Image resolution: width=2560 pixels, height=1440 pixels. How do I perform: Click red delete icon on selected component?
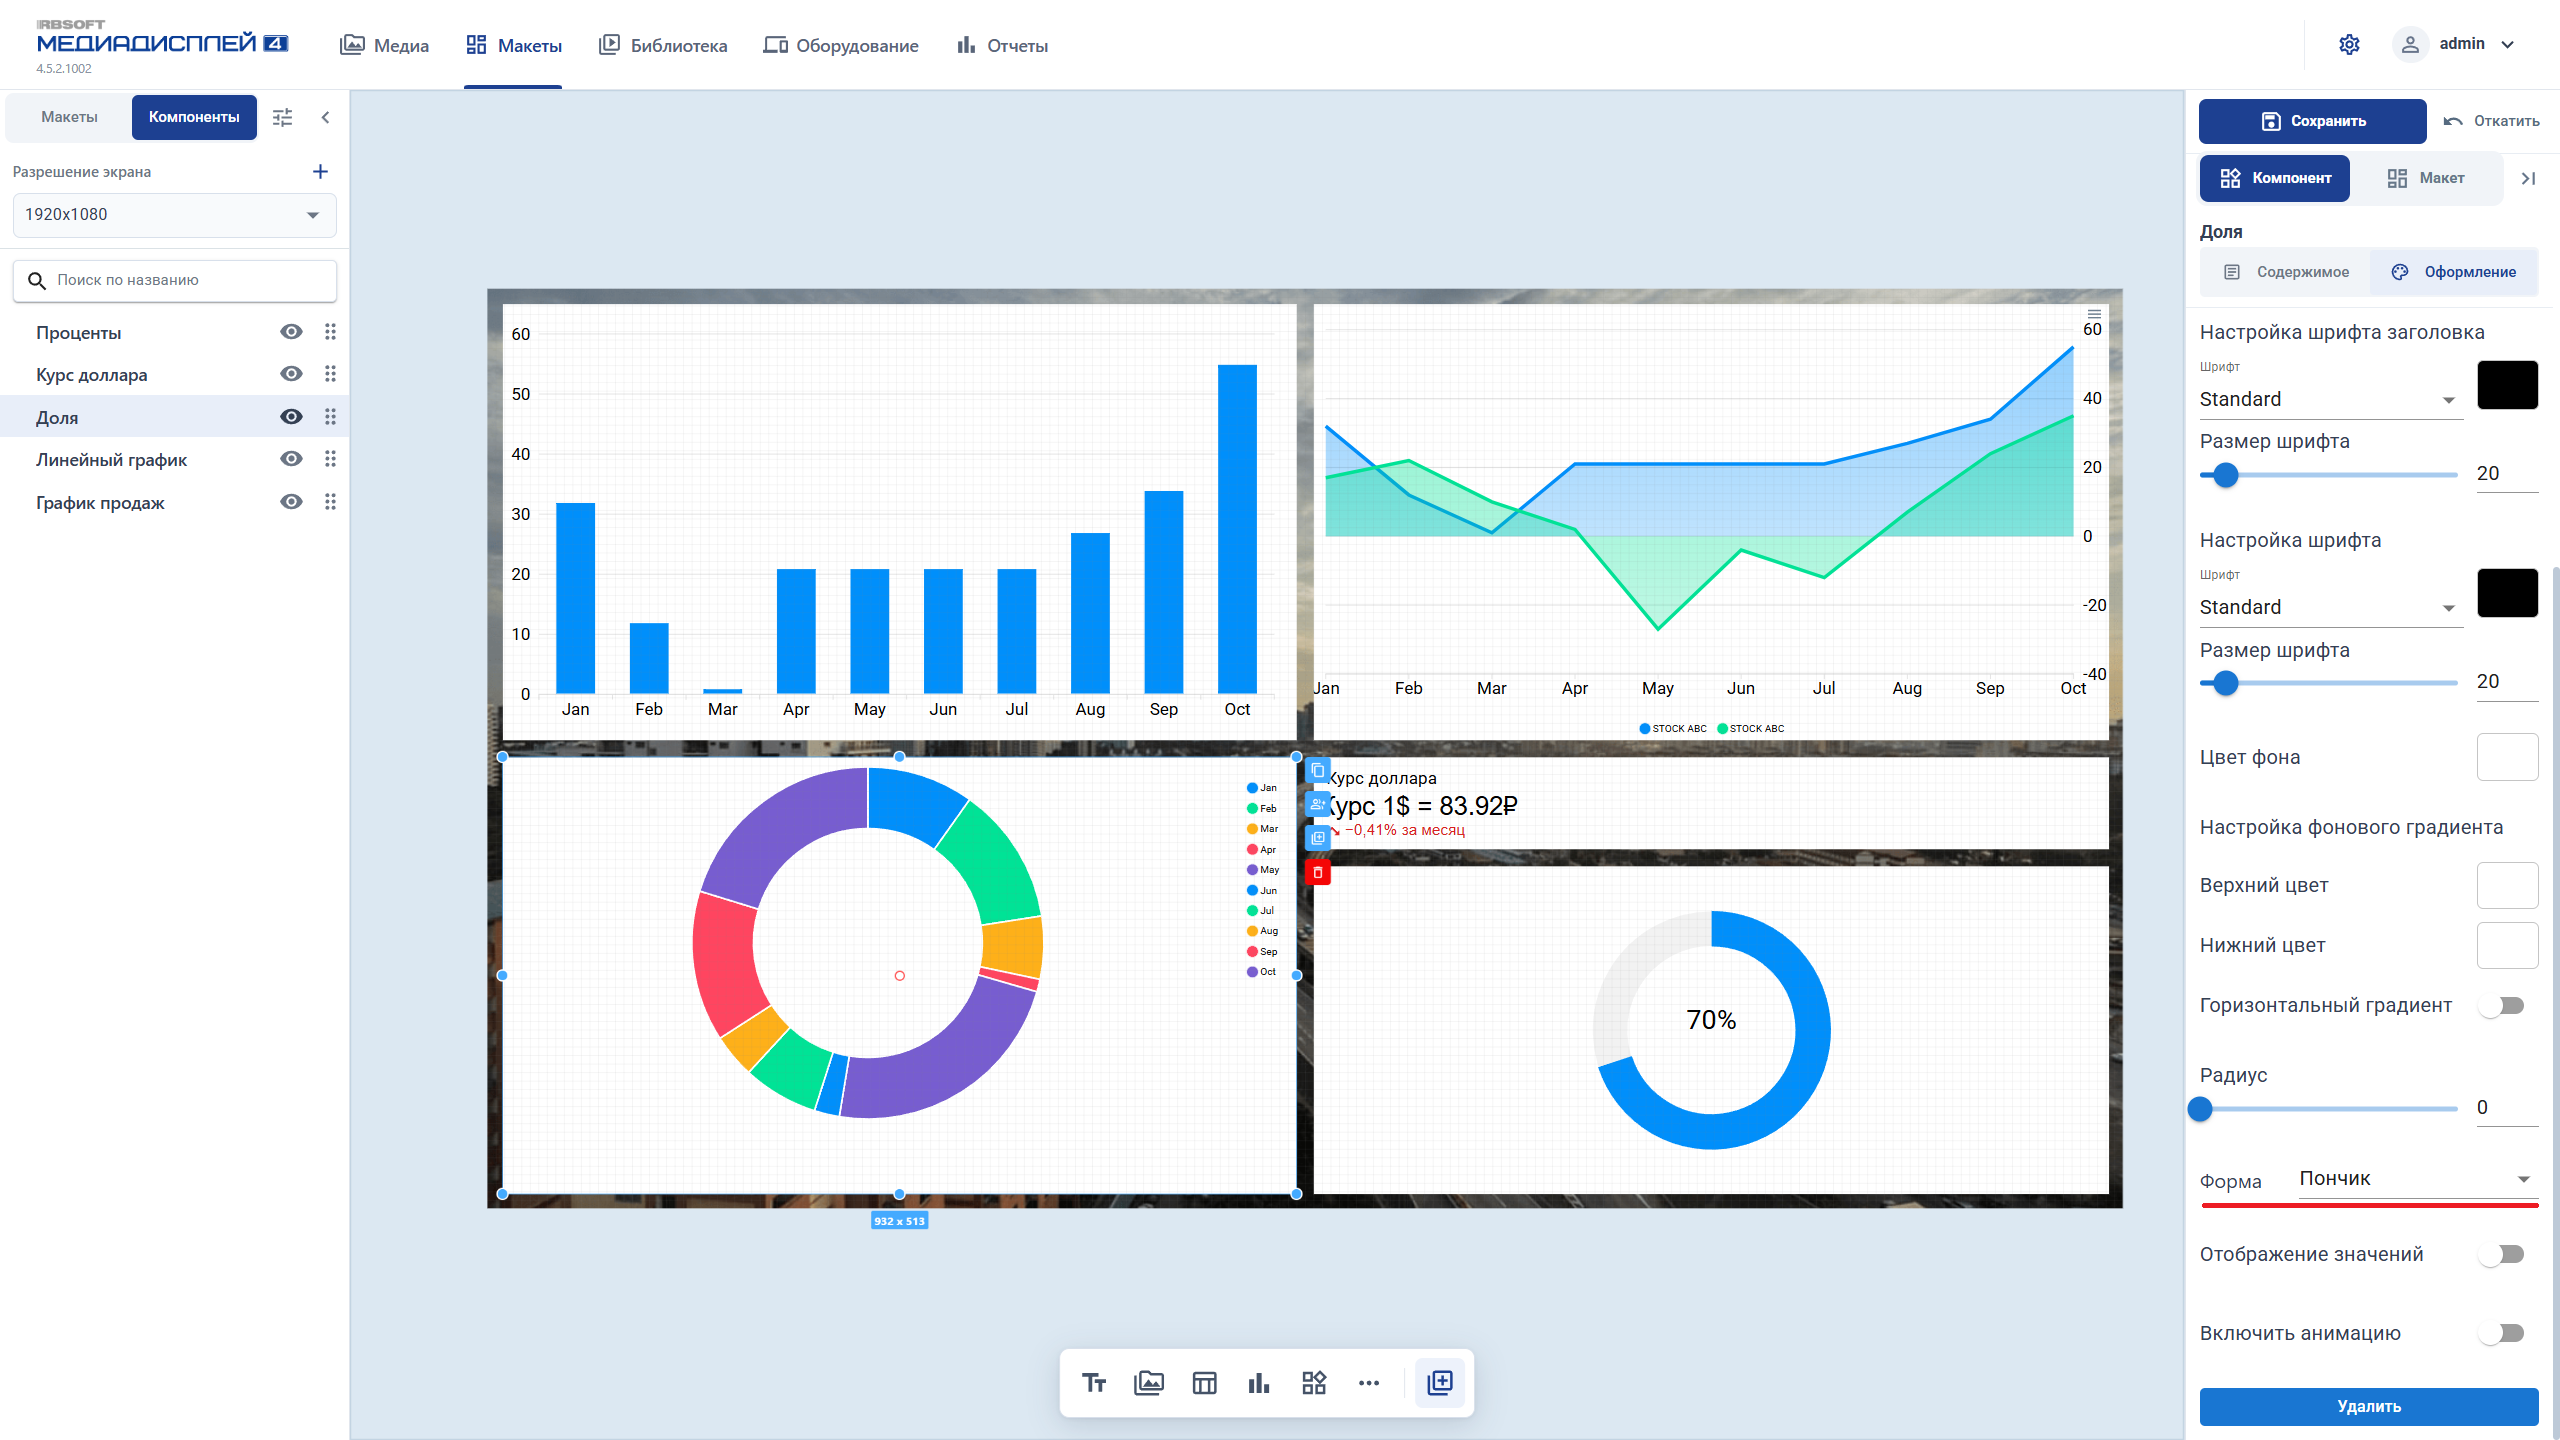click(x=1318, y=873)
